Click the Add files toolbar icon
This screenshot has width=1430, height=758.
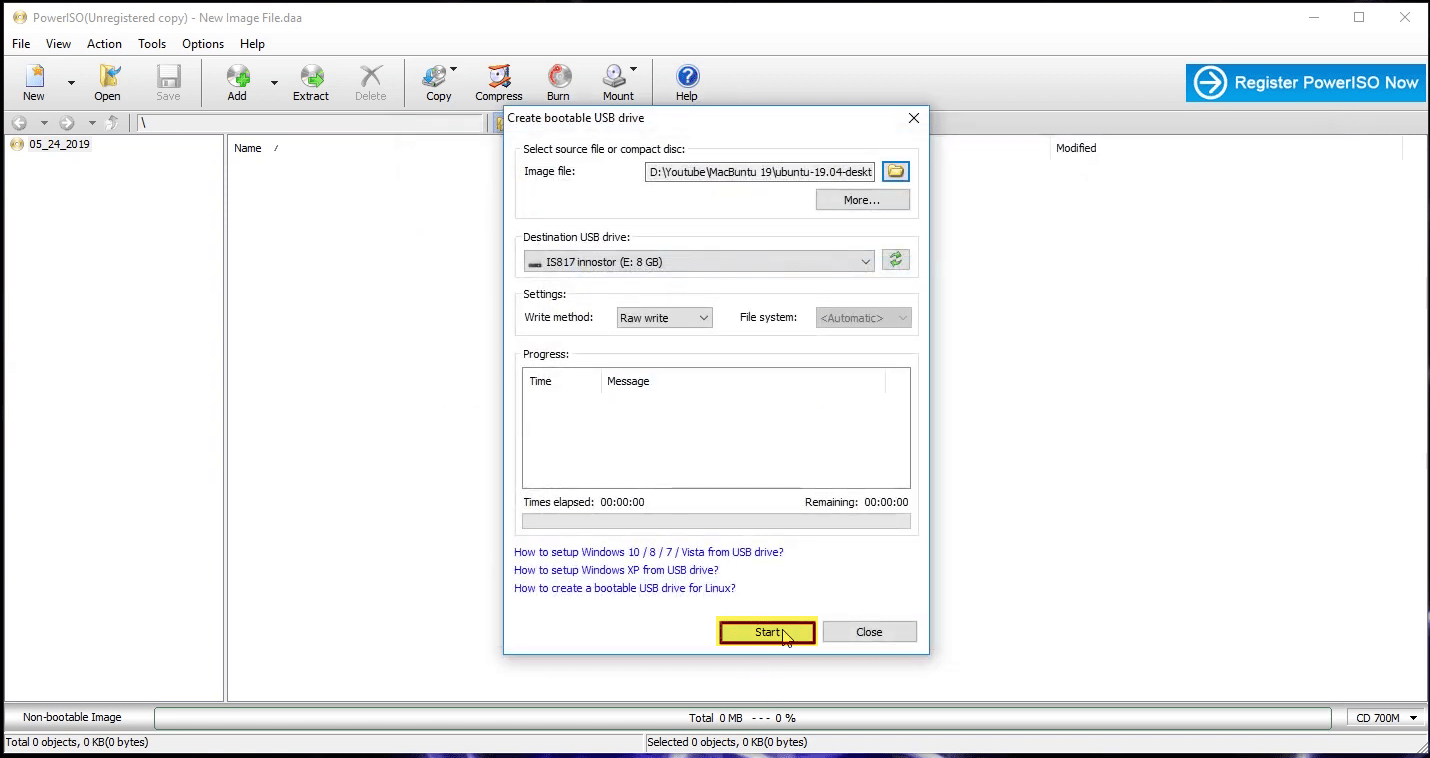pyautogui.click(x=237, y=82)
